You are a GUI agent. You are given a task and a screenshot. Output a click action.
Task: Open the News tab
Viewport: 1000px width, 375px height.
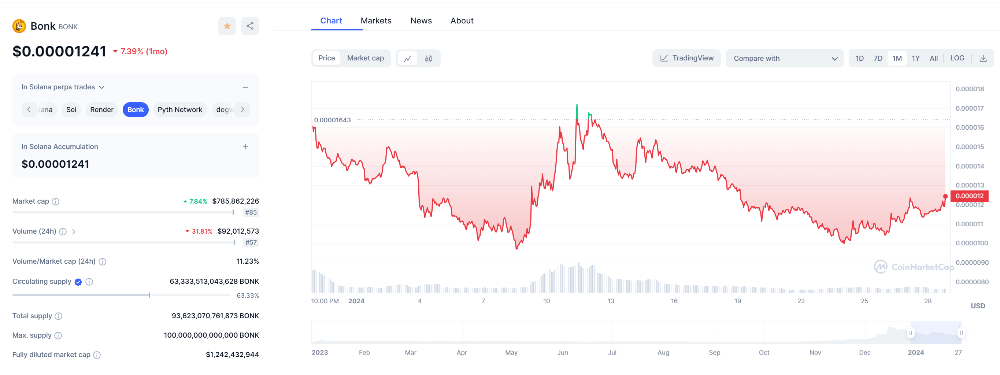[421, 20]
